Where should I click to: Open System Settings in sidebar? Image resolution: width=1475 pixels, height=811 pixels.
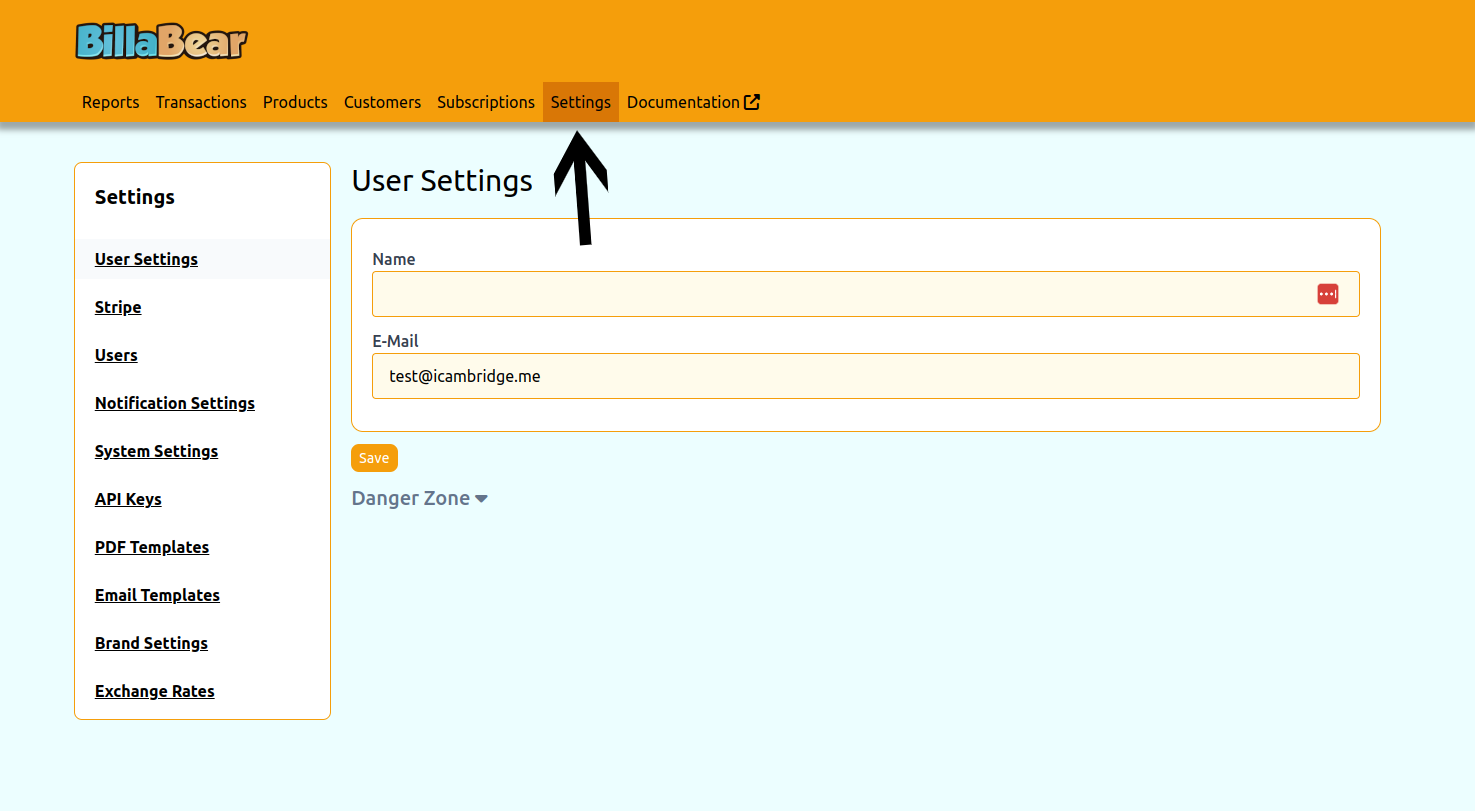pos(156,451)
